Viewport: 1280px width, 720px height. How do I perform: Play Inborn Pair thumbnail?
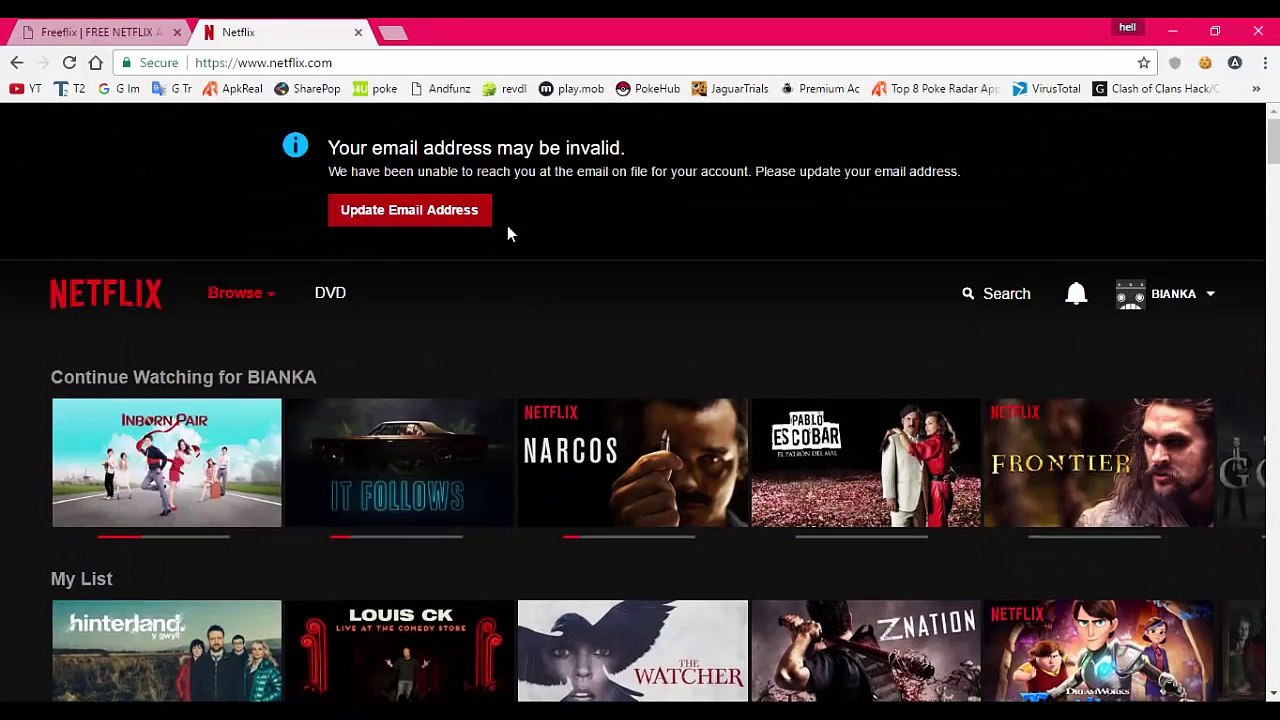point(167,462)
